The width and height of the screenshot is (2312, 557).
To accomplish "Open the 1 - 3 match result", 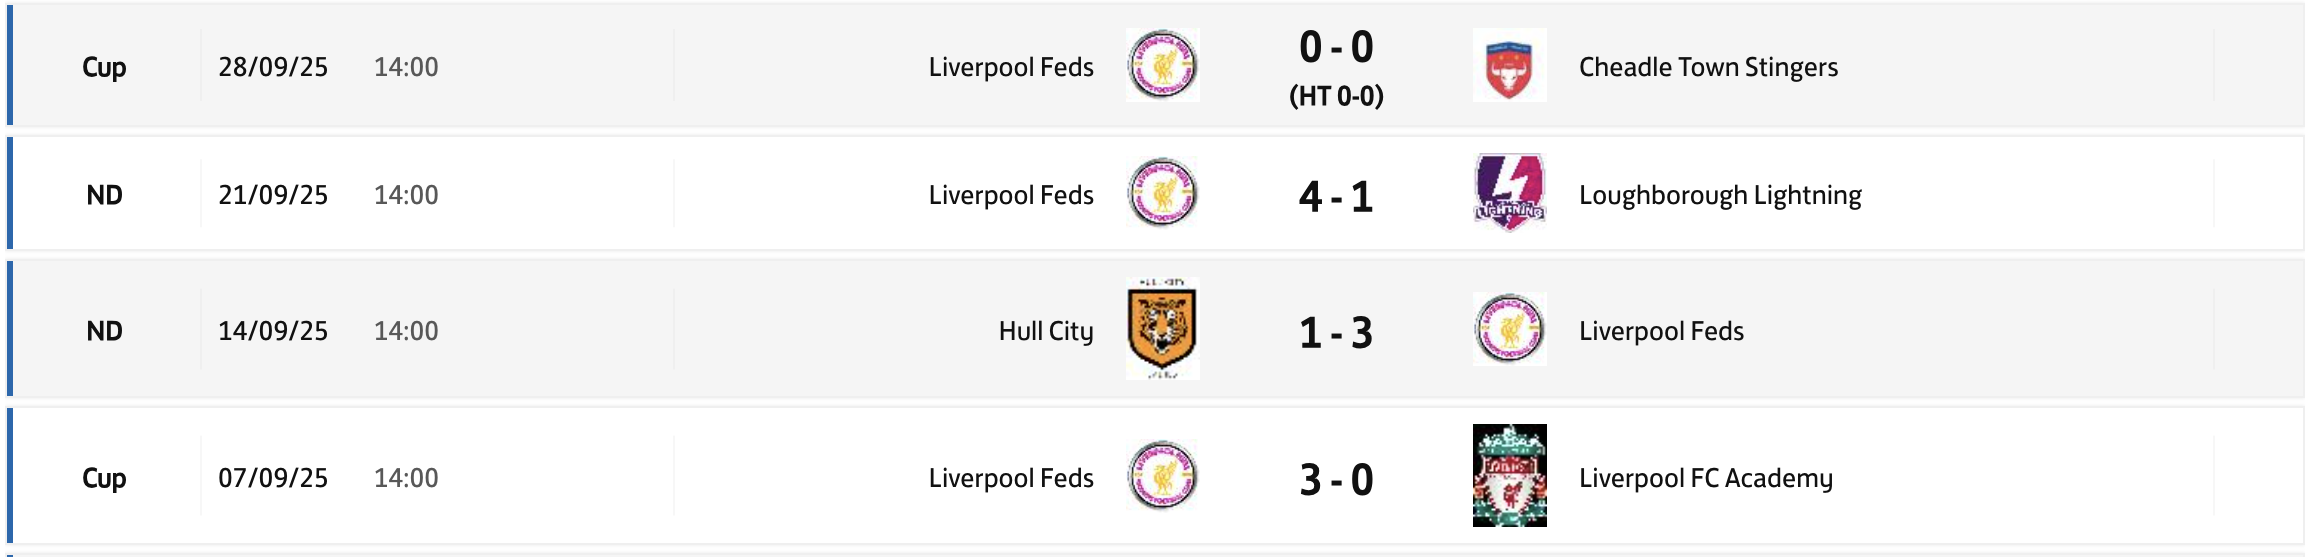I will [x=1336, y=332].
